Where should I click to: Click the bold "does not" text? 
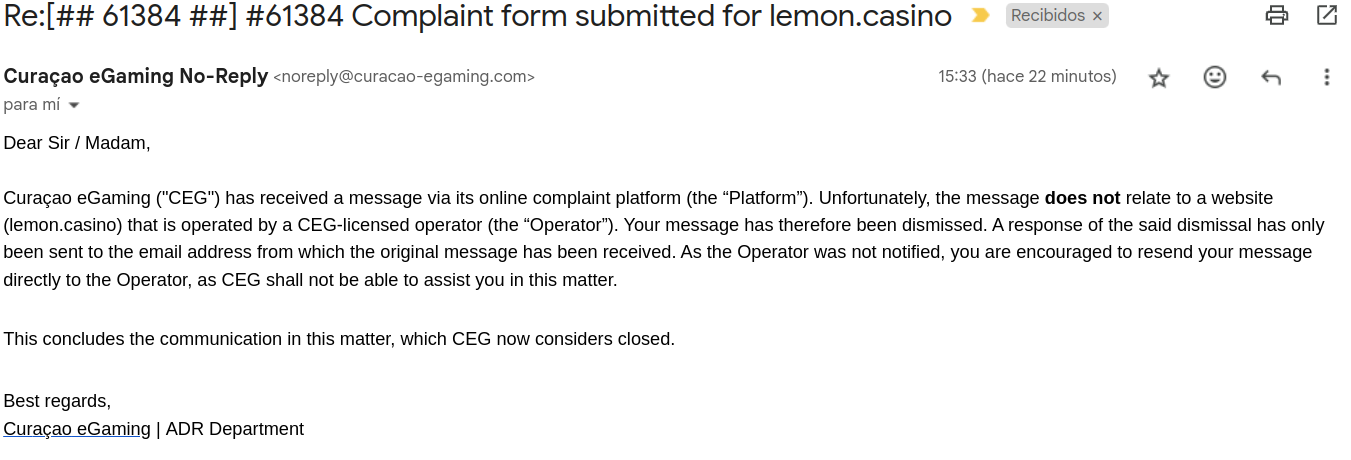[1082, 198]
